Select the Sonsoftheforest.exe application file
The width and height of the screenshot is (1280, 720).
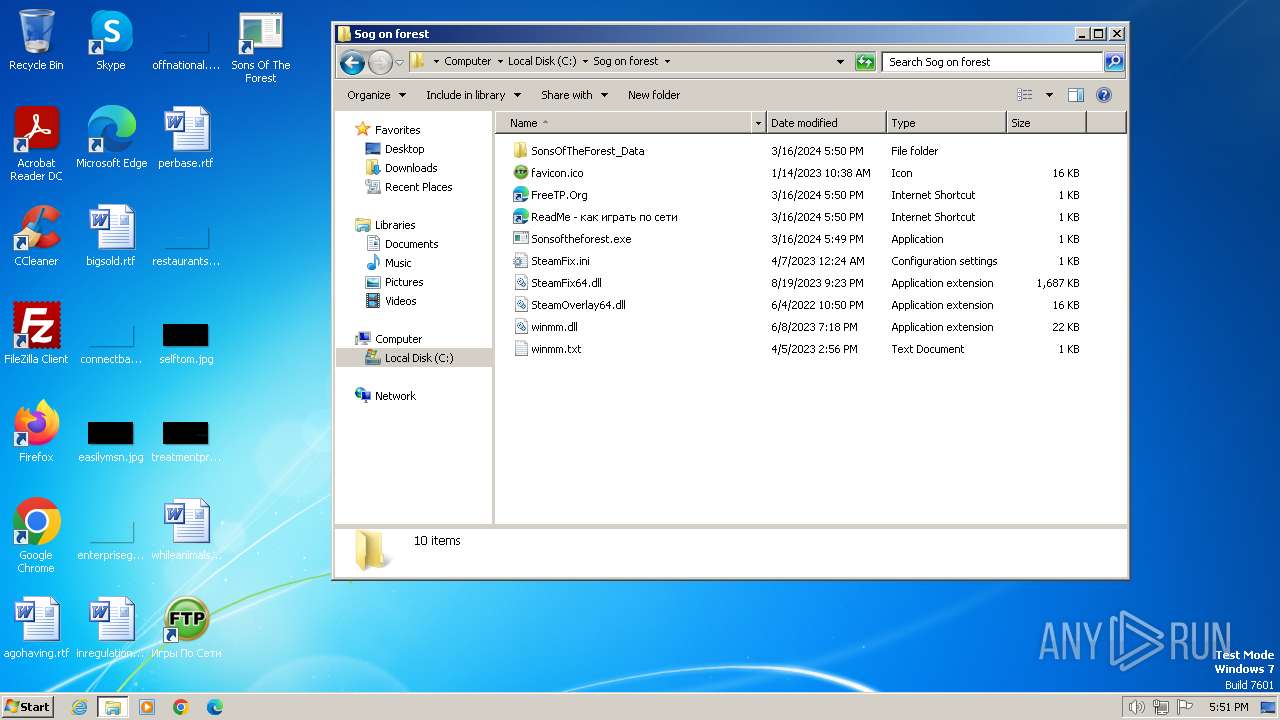tap(581, 239)
